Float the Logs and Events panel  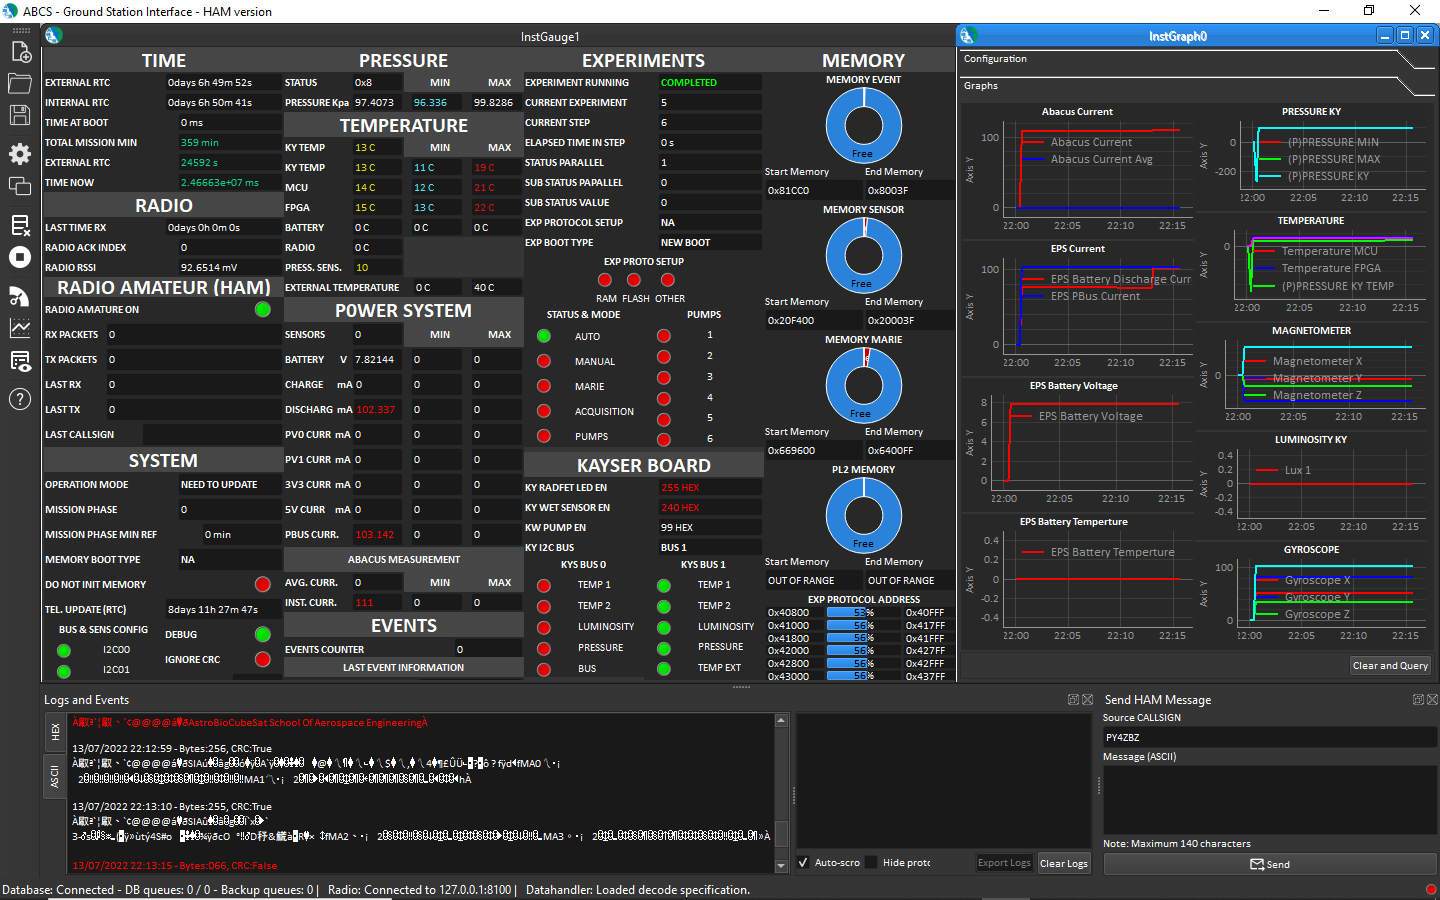click(x=1073, y=700)
